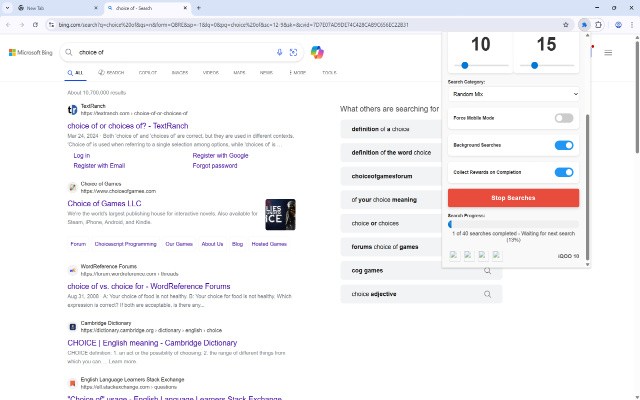Click 'Register with Email' sublink
Image resolution: width=640 pixels, height=400 pixels.
tap(99, 166)
